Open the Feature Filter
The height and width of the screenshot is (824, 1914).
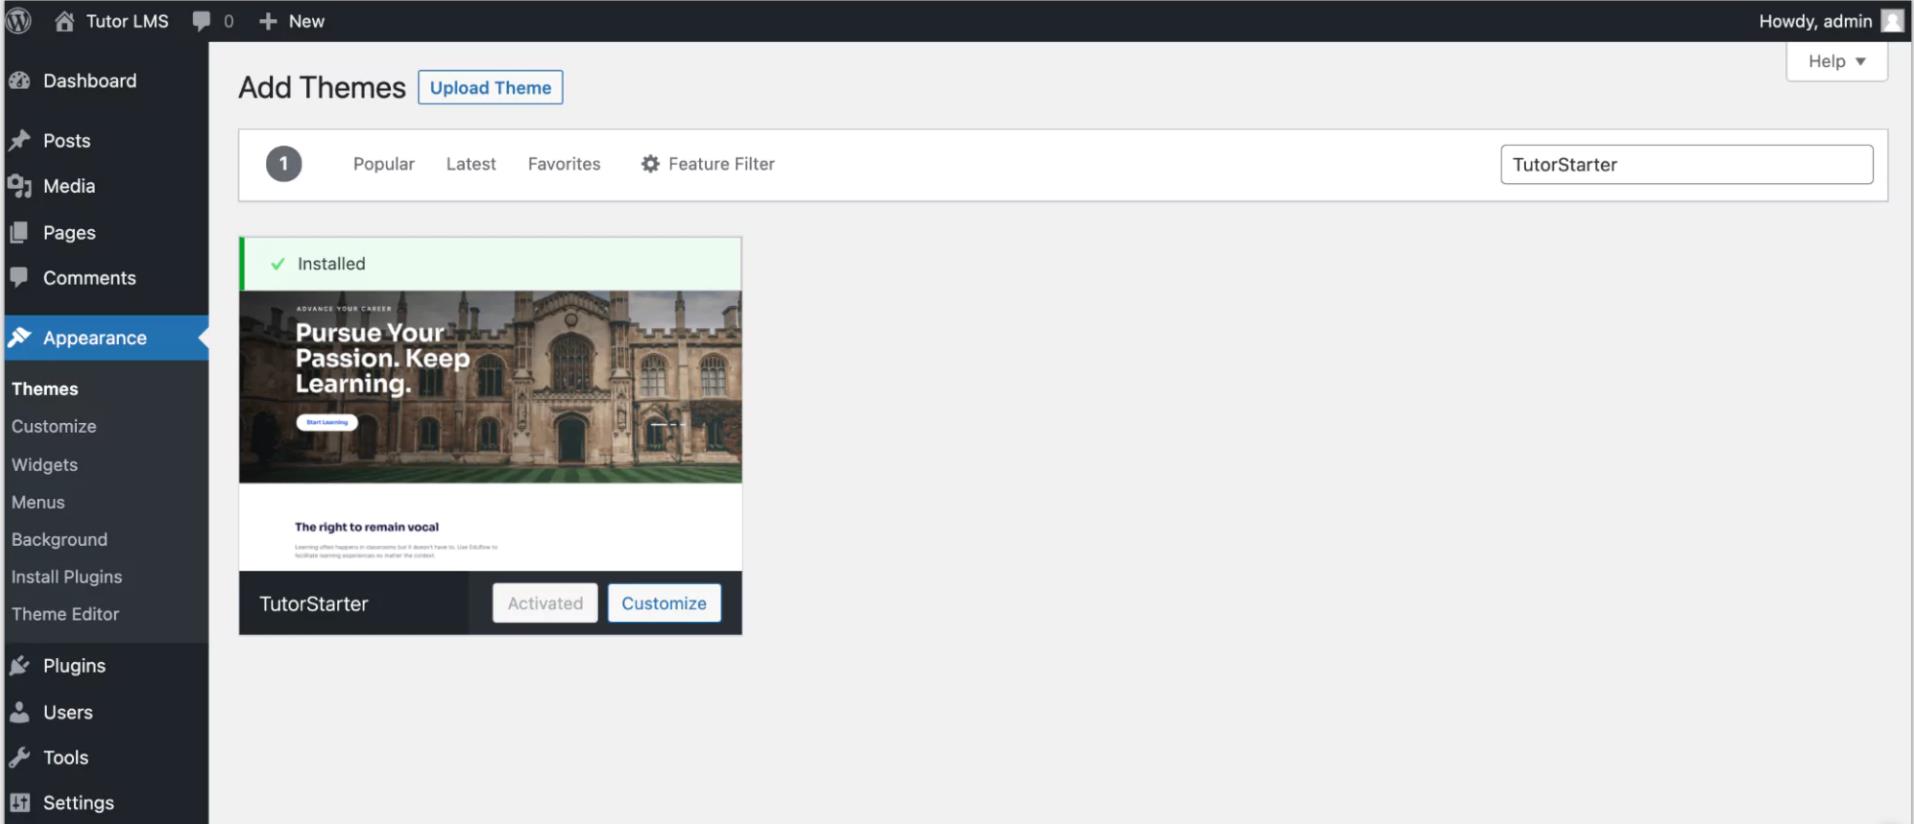[708, 164]
